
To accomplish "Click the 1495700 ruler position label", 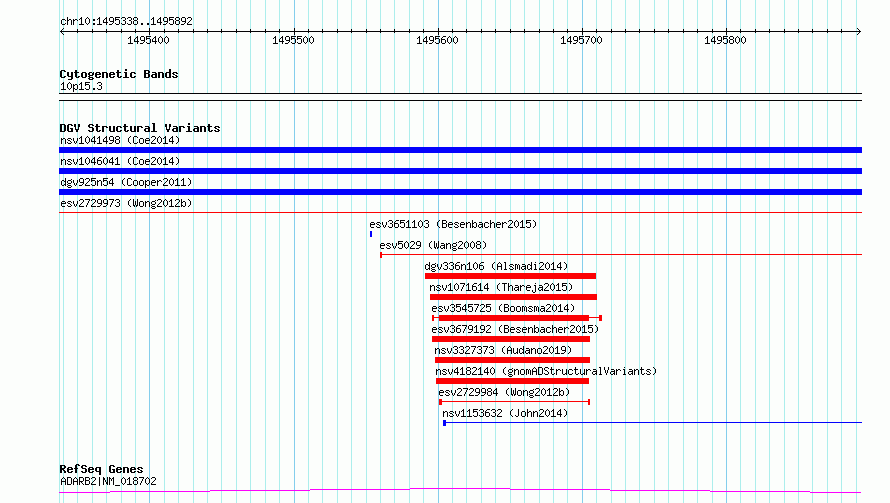I will (581, 40).
